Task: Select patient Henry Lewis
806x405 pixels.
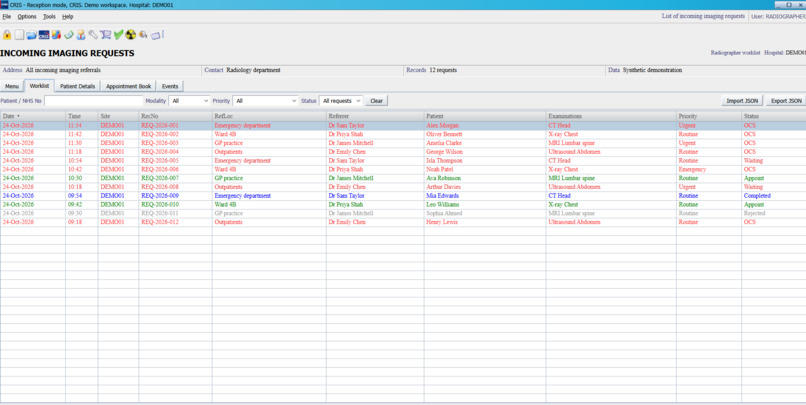Action: click(442, 222)
